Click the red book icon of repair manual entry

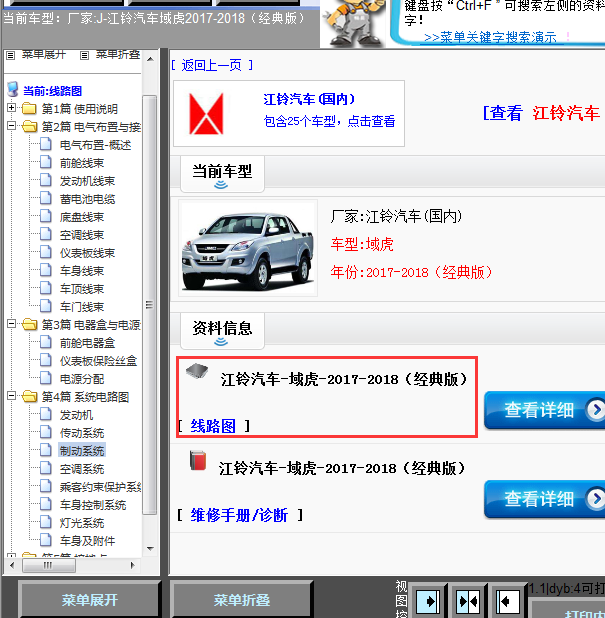pyautogui.click(x=198, y=460)
